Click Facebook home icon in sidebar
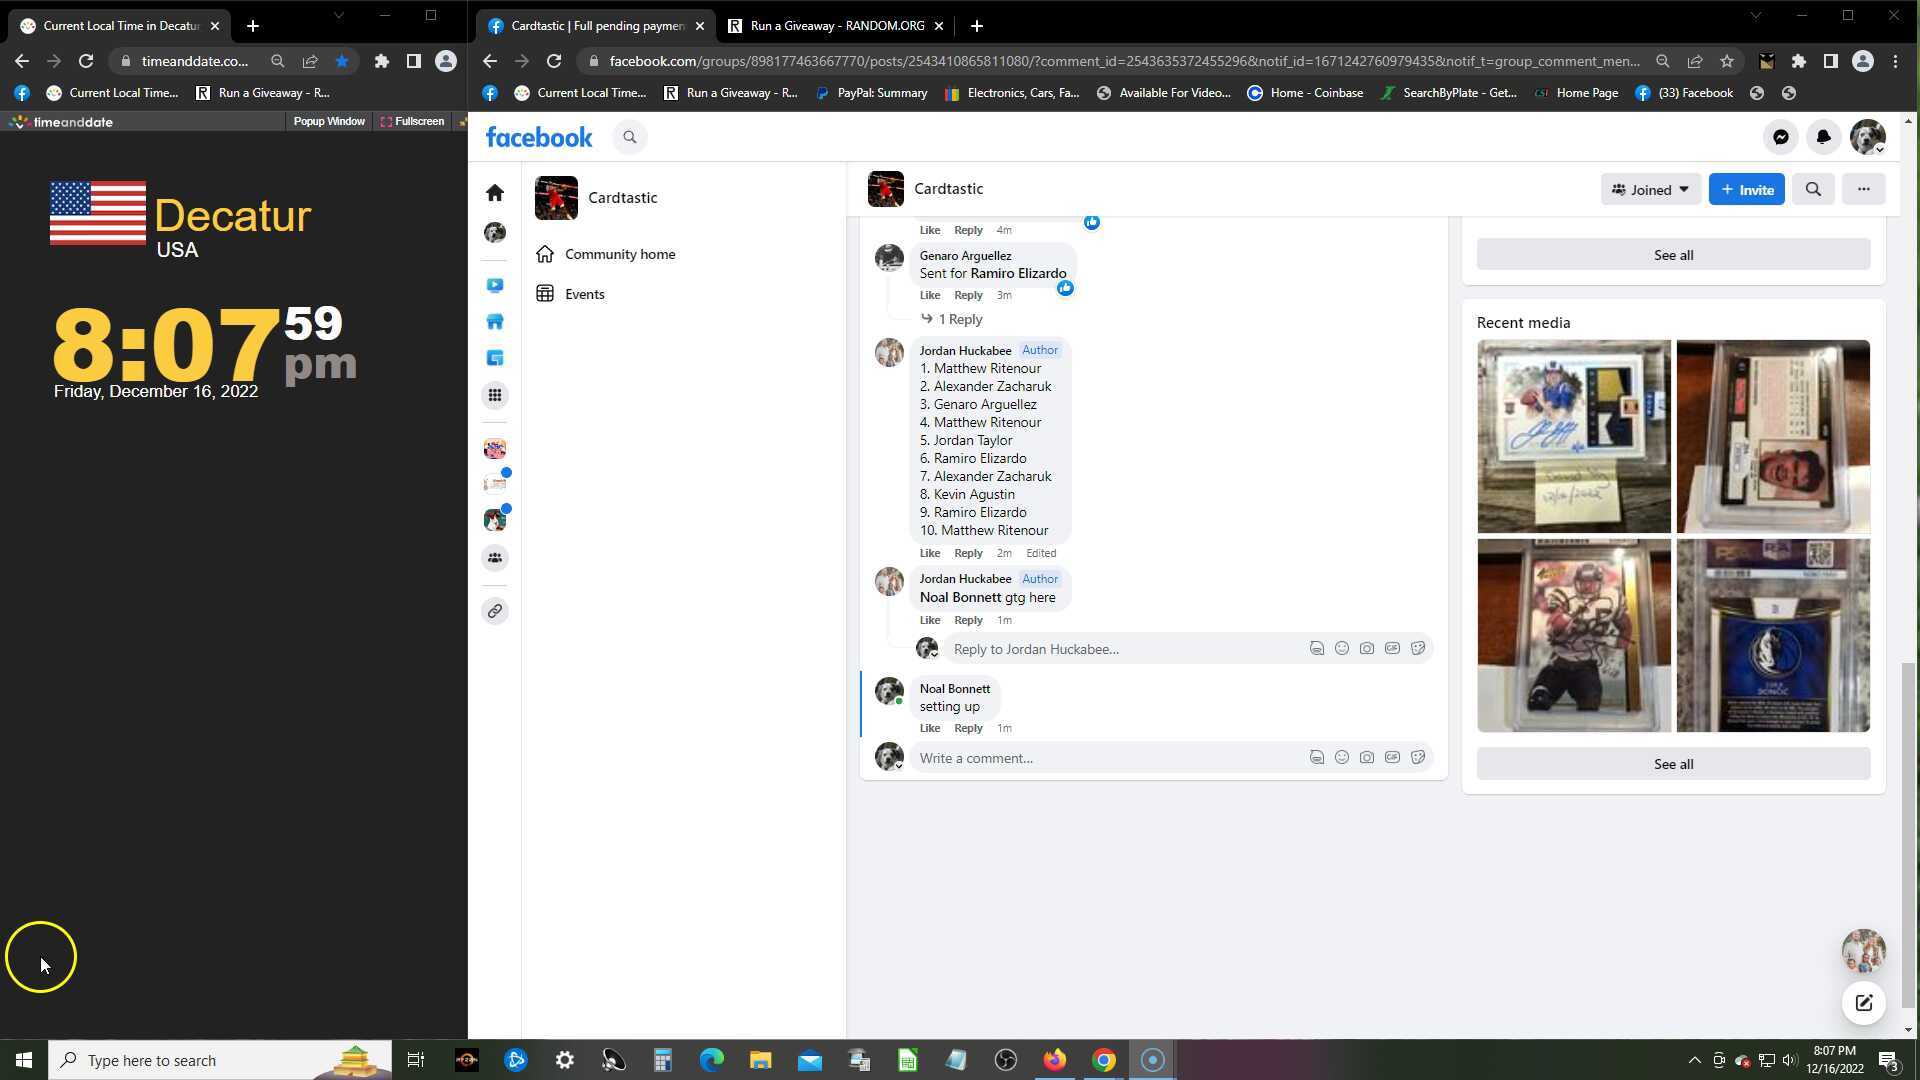This screenshot has height=1080, width=1920. 495,193
